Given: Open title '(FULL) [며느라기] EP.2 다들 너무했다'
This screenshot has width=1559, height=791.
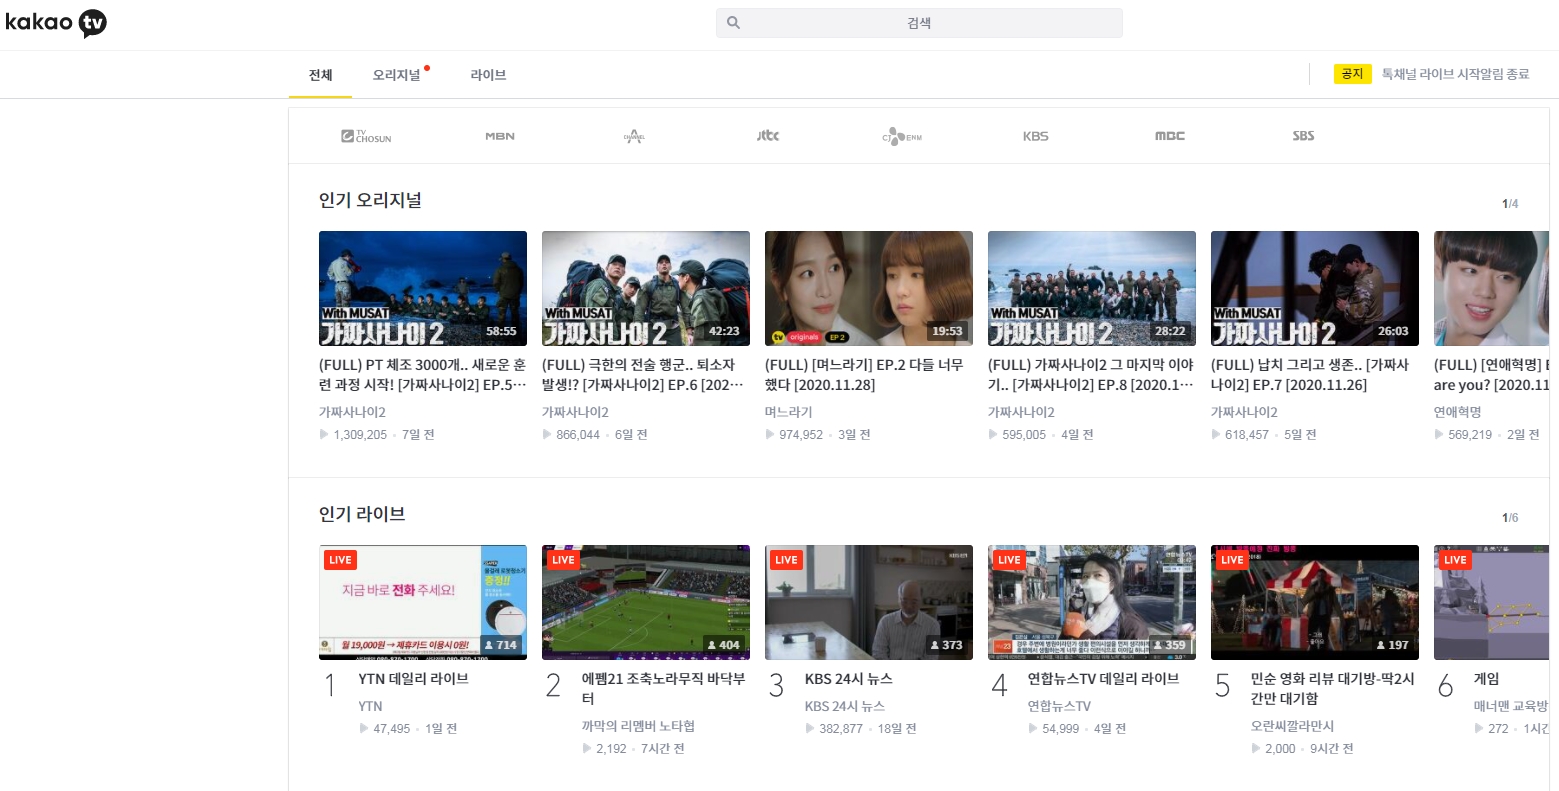Looking at the screenshot, I should point(864,375).
